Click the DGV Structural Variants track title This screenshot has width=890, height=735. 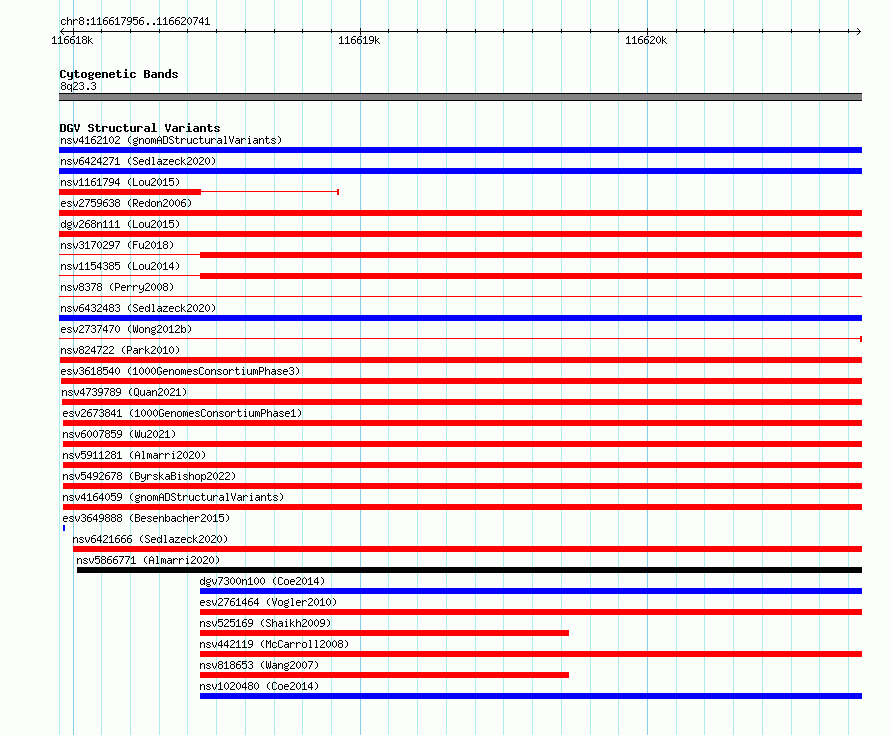140,128
